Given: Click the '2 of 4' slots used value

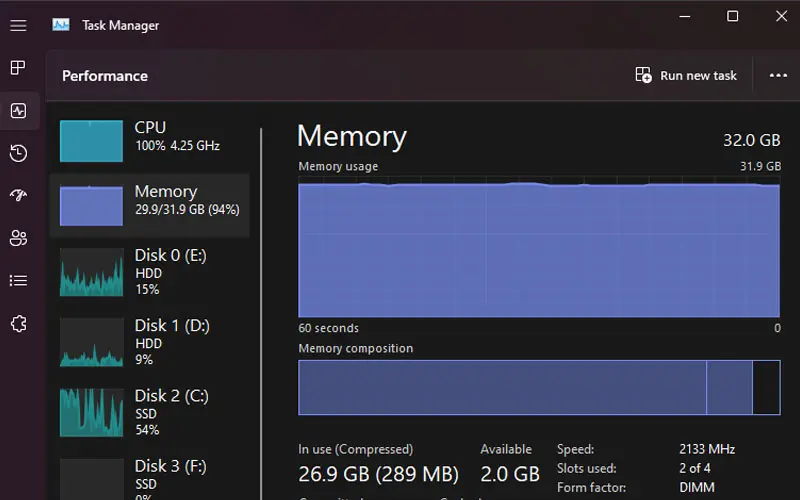Looking at the screenshot, I should tap(694, 468).
